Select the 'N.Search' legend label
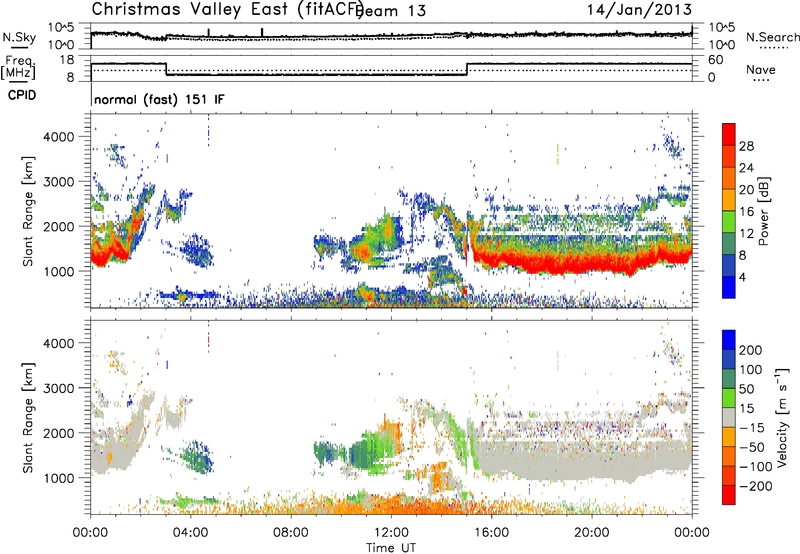800x554 pixels. pos(772,37)
